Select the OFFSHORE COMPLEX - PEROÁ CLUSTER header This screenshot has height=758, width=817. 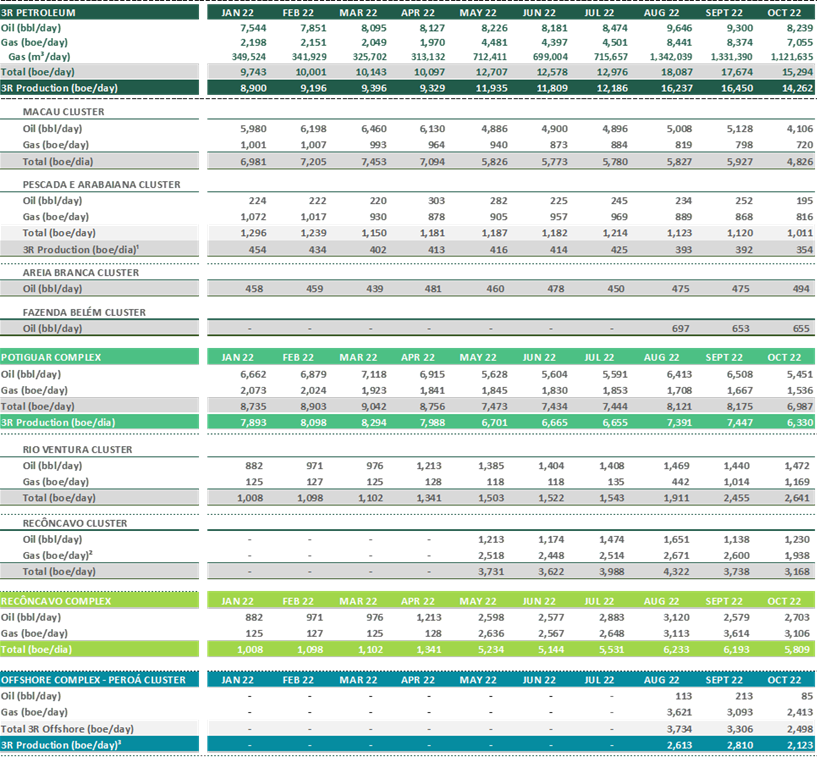pyautogui.click(x=93, y=680)
